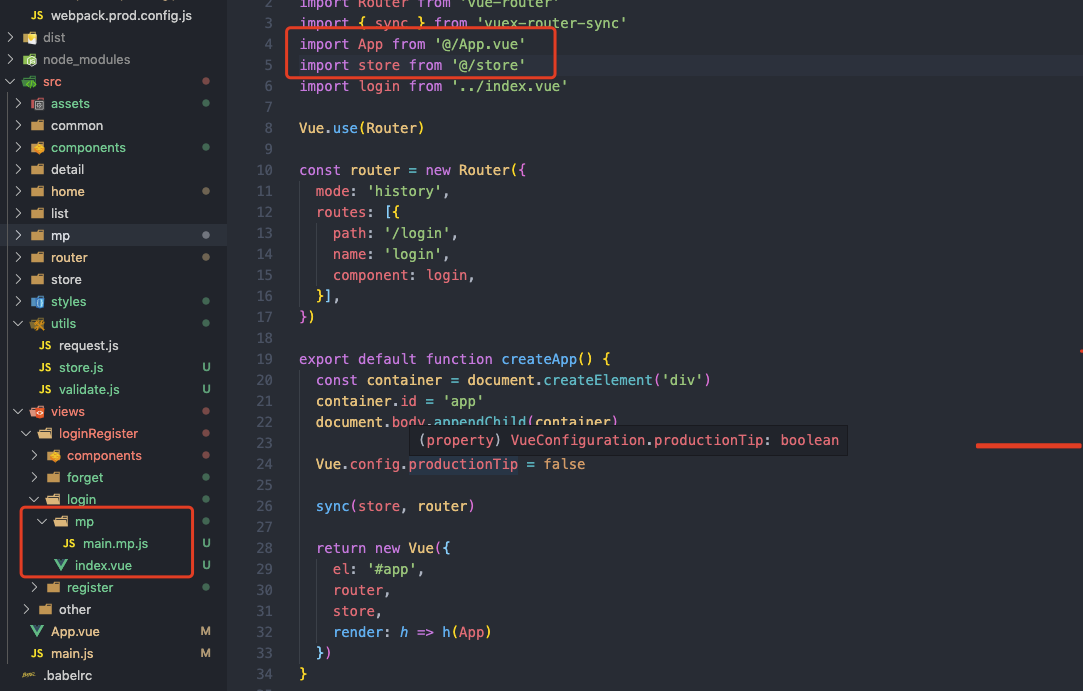This screenshot has height=691, width=1083.
Task: Collapse the src folder
Action: (x=10, y=81)
